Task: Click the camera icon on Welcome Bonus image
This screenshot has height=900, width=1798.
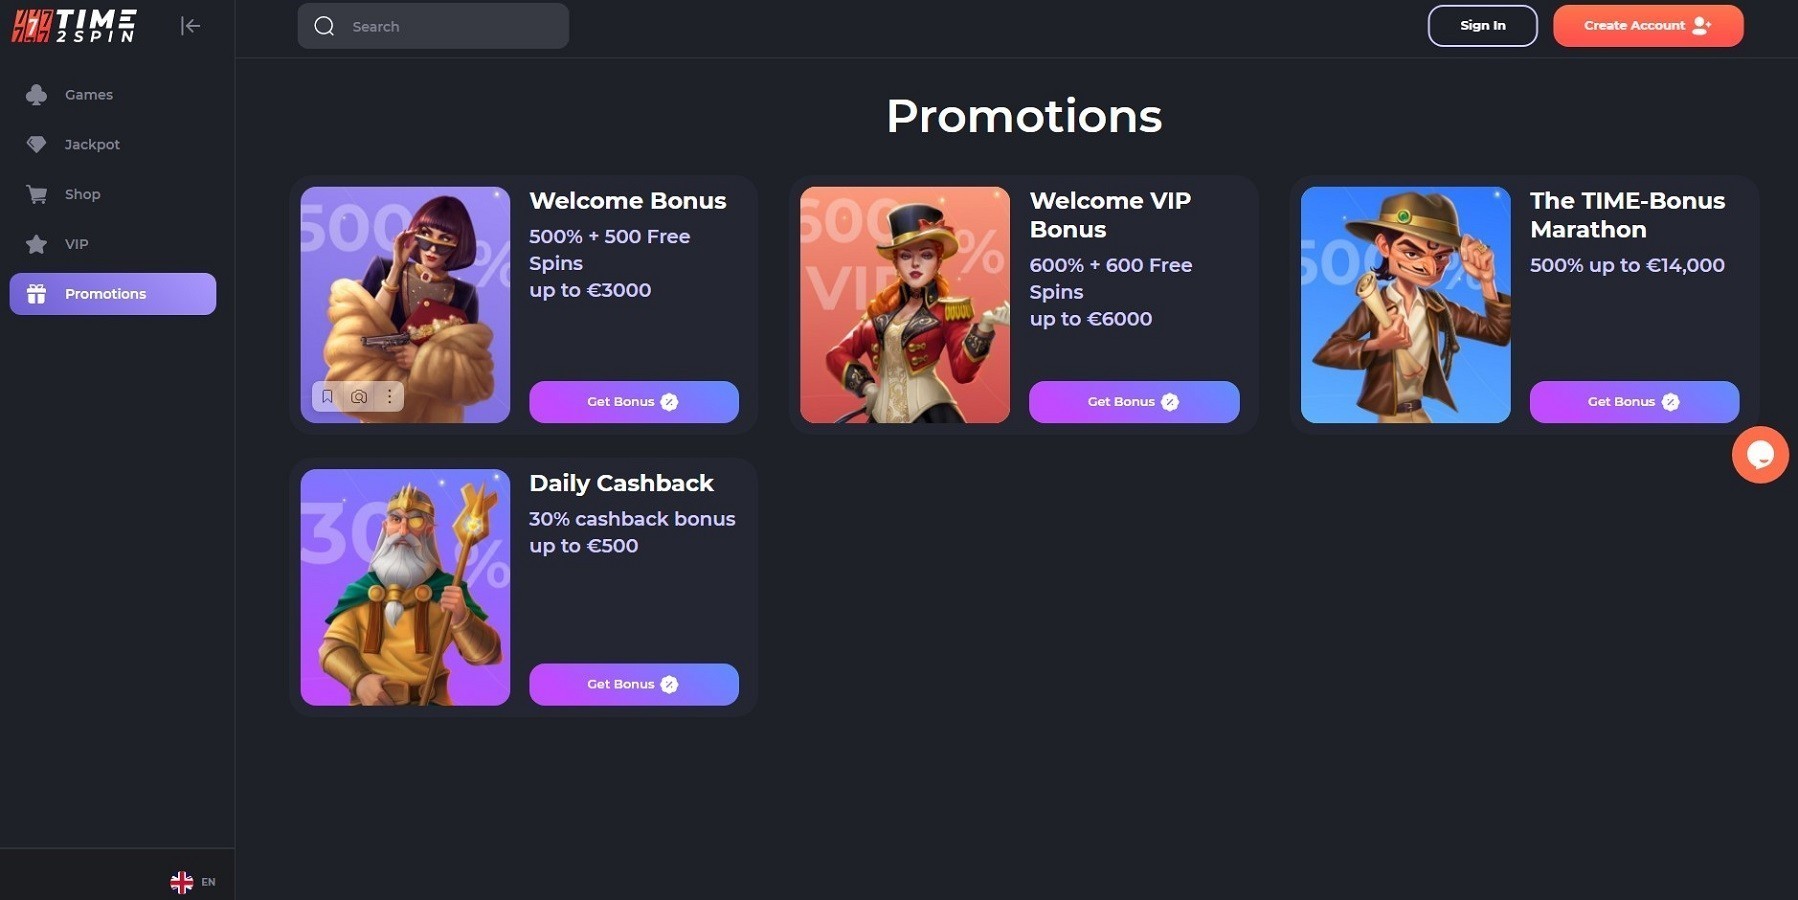Action: click(359, 397)
